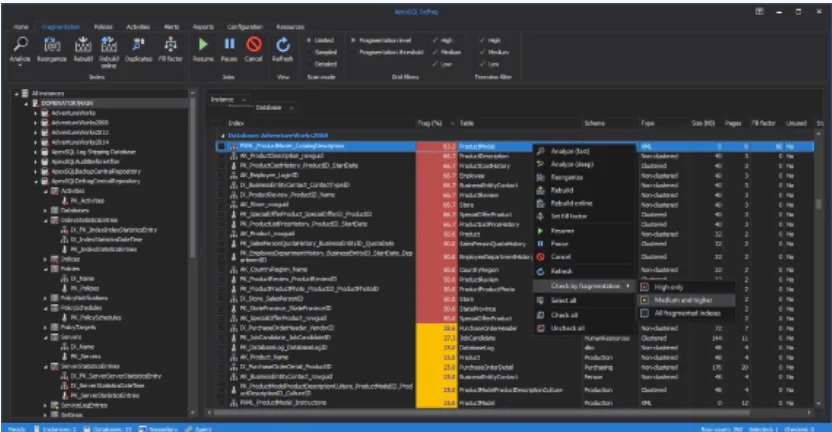
Task: Open the Instance grouping dropdown
Action: pos(244,99)
